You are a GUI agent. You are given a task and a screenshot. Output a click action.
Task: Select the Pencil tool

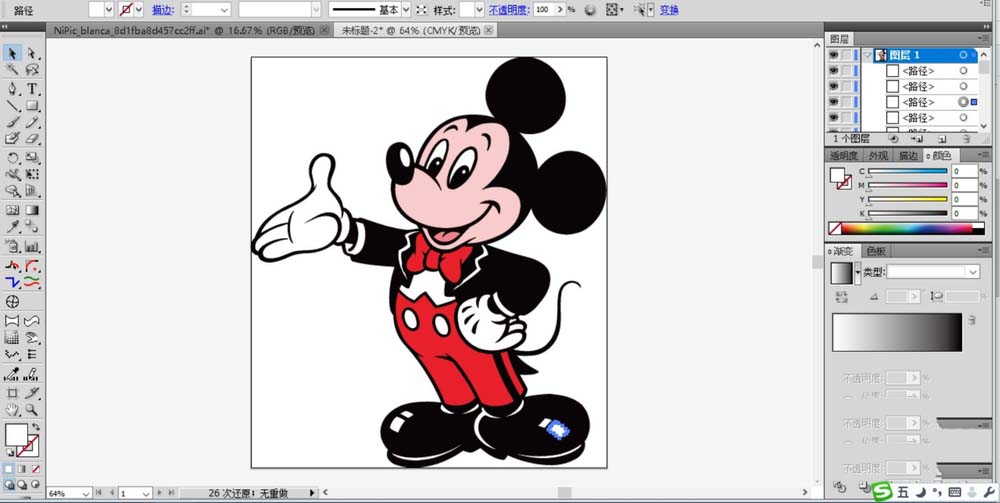32,122
